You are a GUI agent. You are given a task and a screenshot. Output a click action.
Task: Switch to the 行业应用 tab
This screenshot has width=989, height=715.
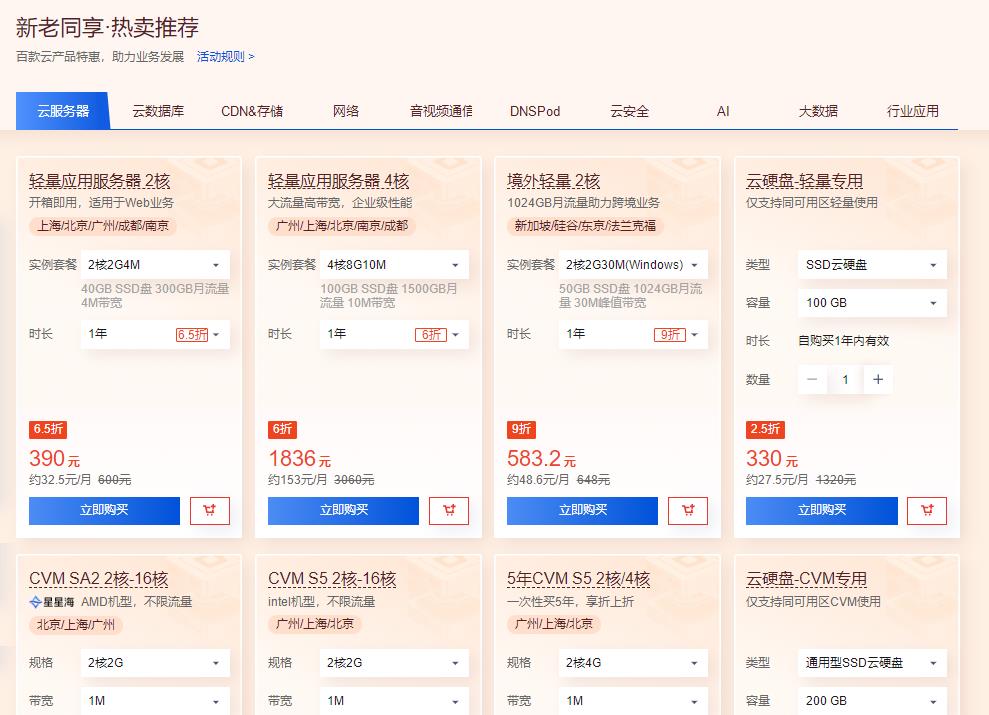[x=912, y=111]
